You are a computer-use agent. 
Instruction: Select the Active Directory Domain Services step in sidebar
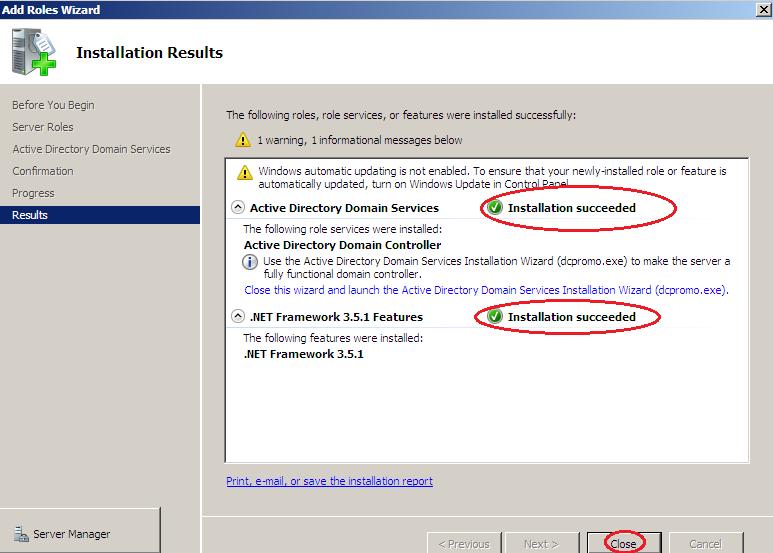click(91, 149)
